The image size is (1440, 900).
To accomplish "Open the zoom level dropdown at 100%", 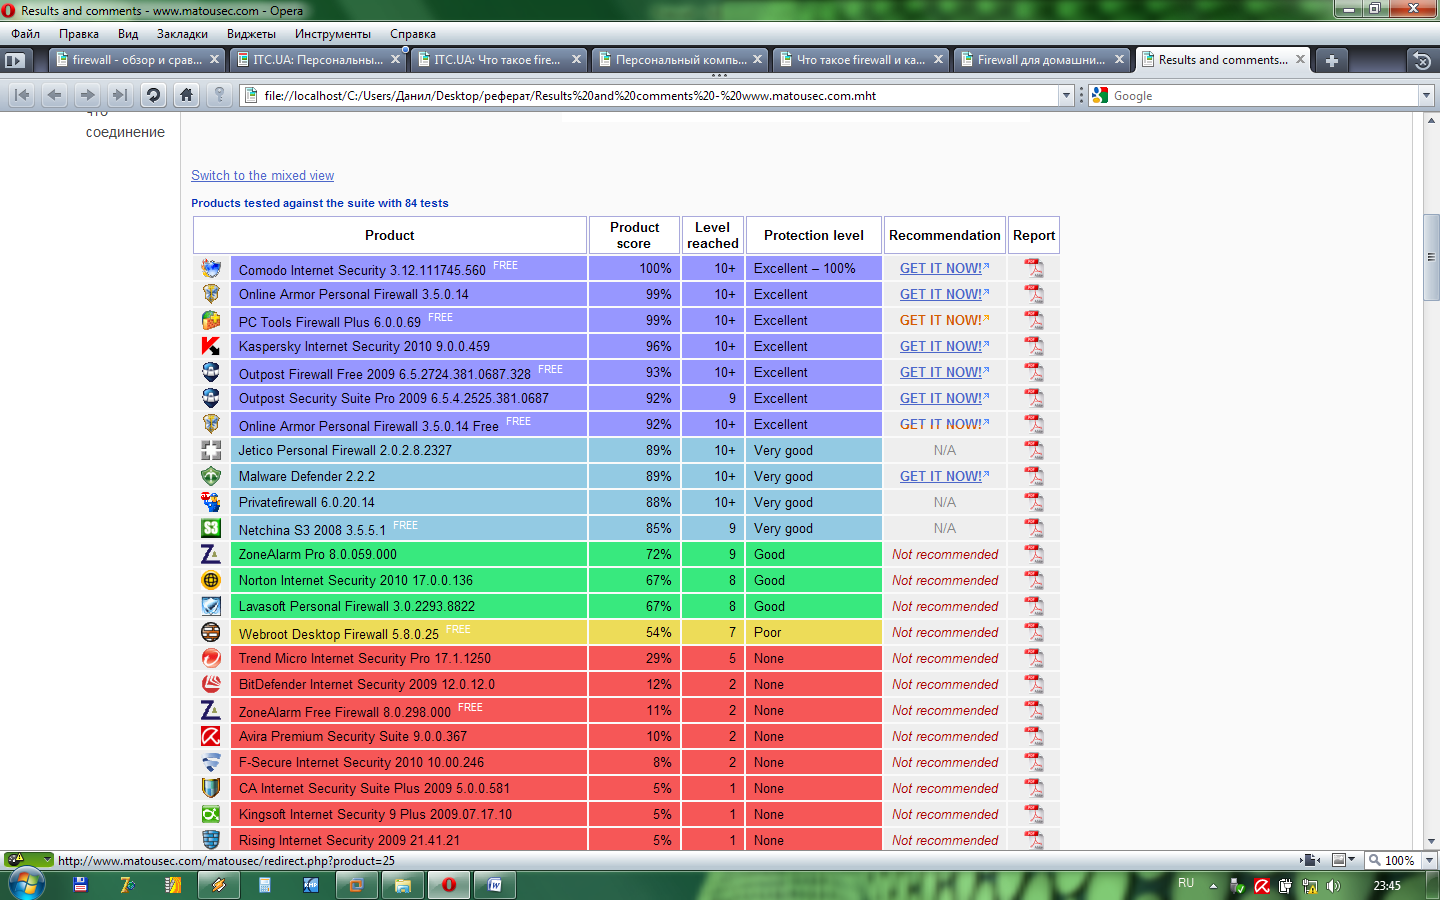I will tap(1428, 860).
